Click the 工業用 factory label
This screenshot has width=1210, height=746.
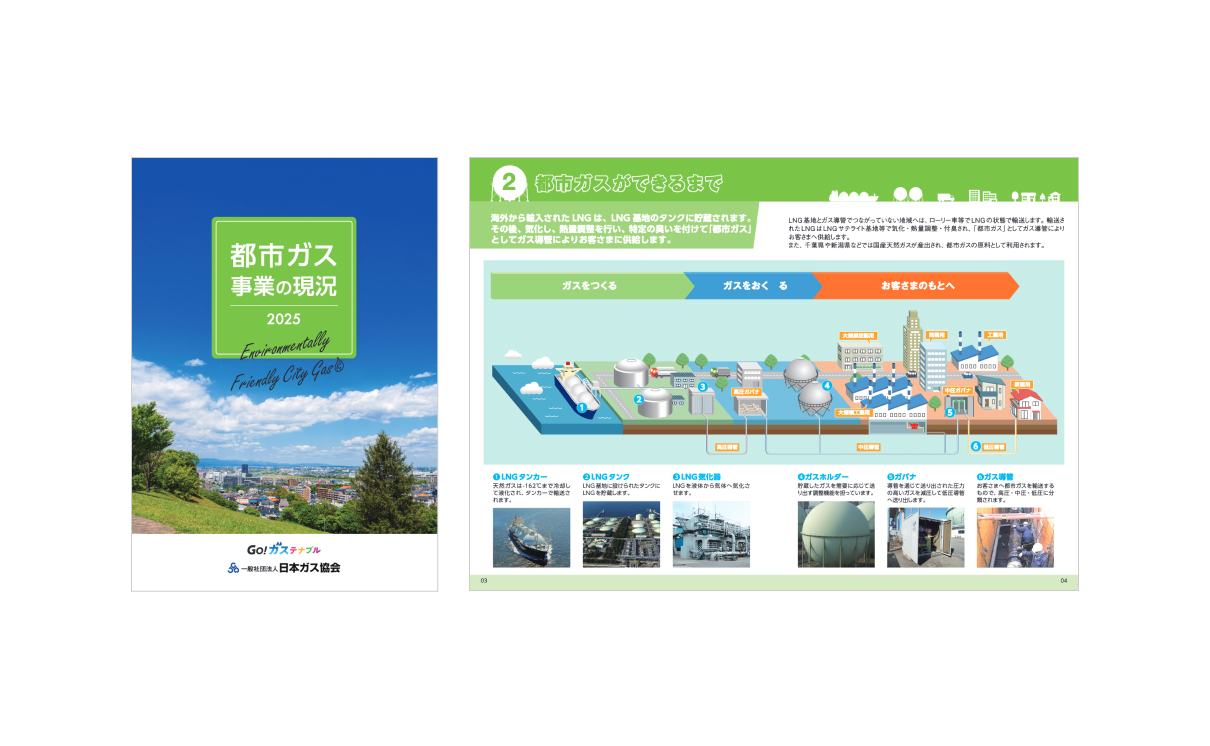995,336
